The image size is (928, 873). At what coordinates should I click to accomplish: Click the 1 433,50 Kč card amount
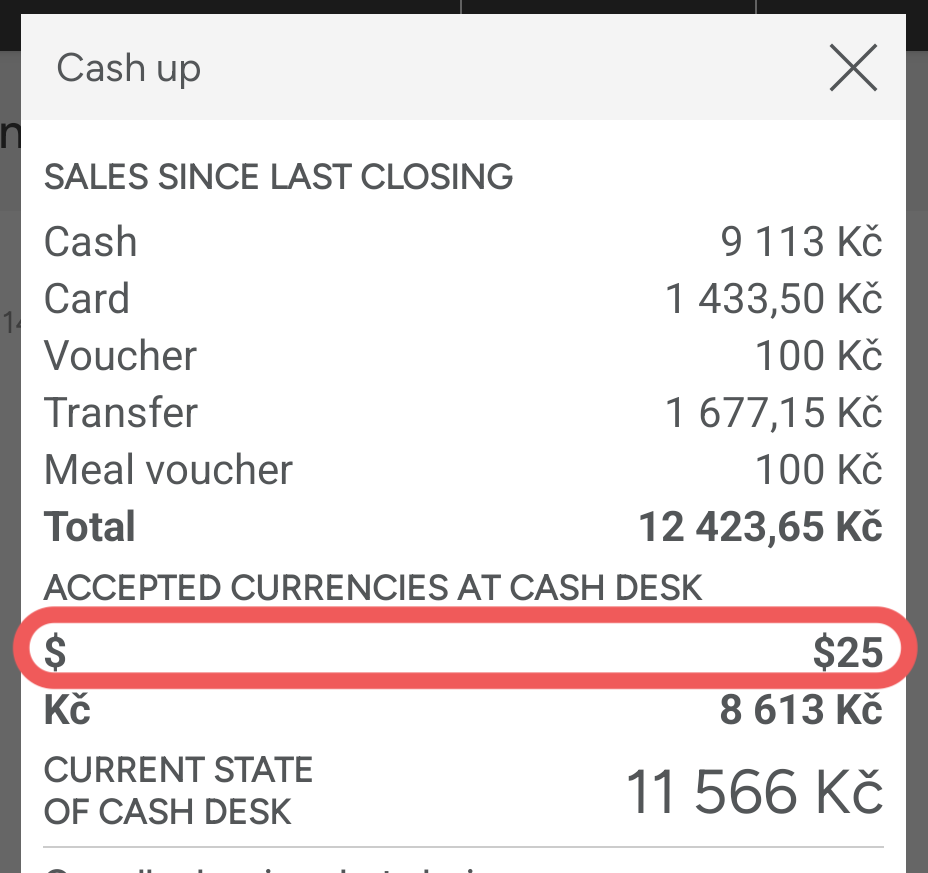tap(774, 299)
